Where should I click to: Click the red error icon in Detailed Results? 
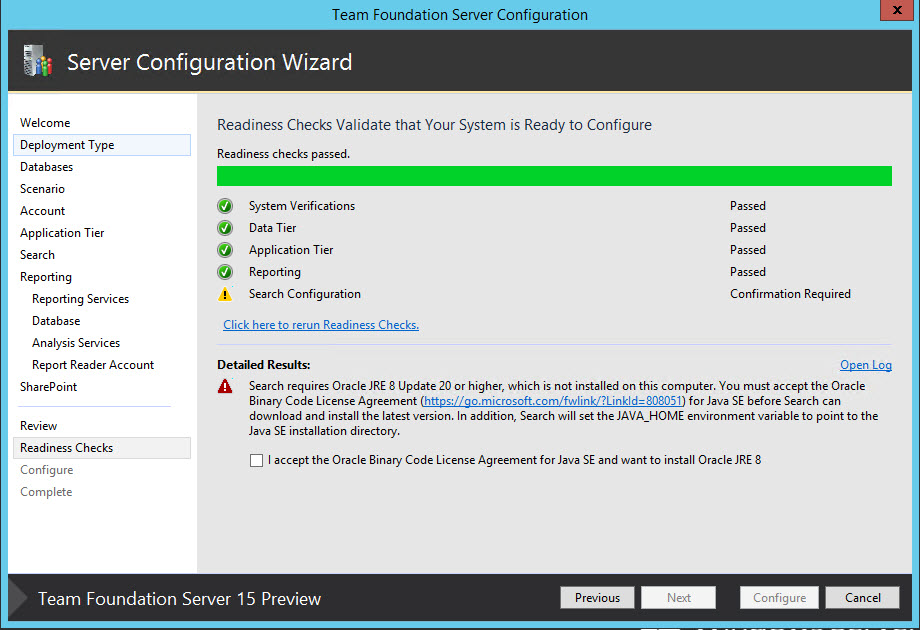pos(225,386)
